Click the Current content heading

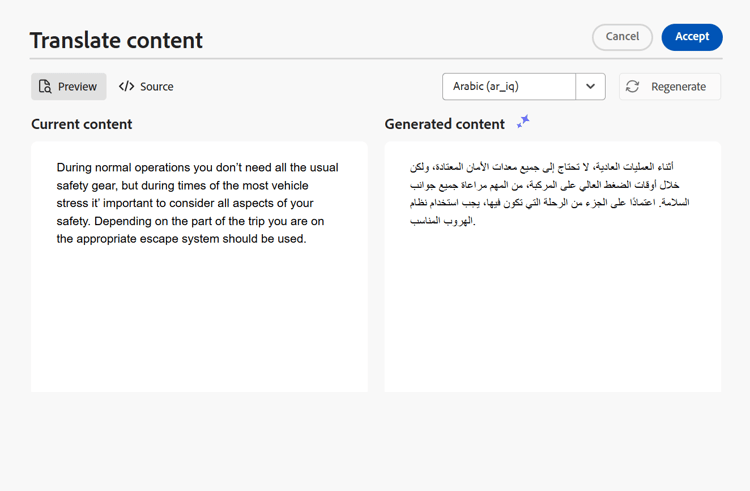click(x=82, y=124)
